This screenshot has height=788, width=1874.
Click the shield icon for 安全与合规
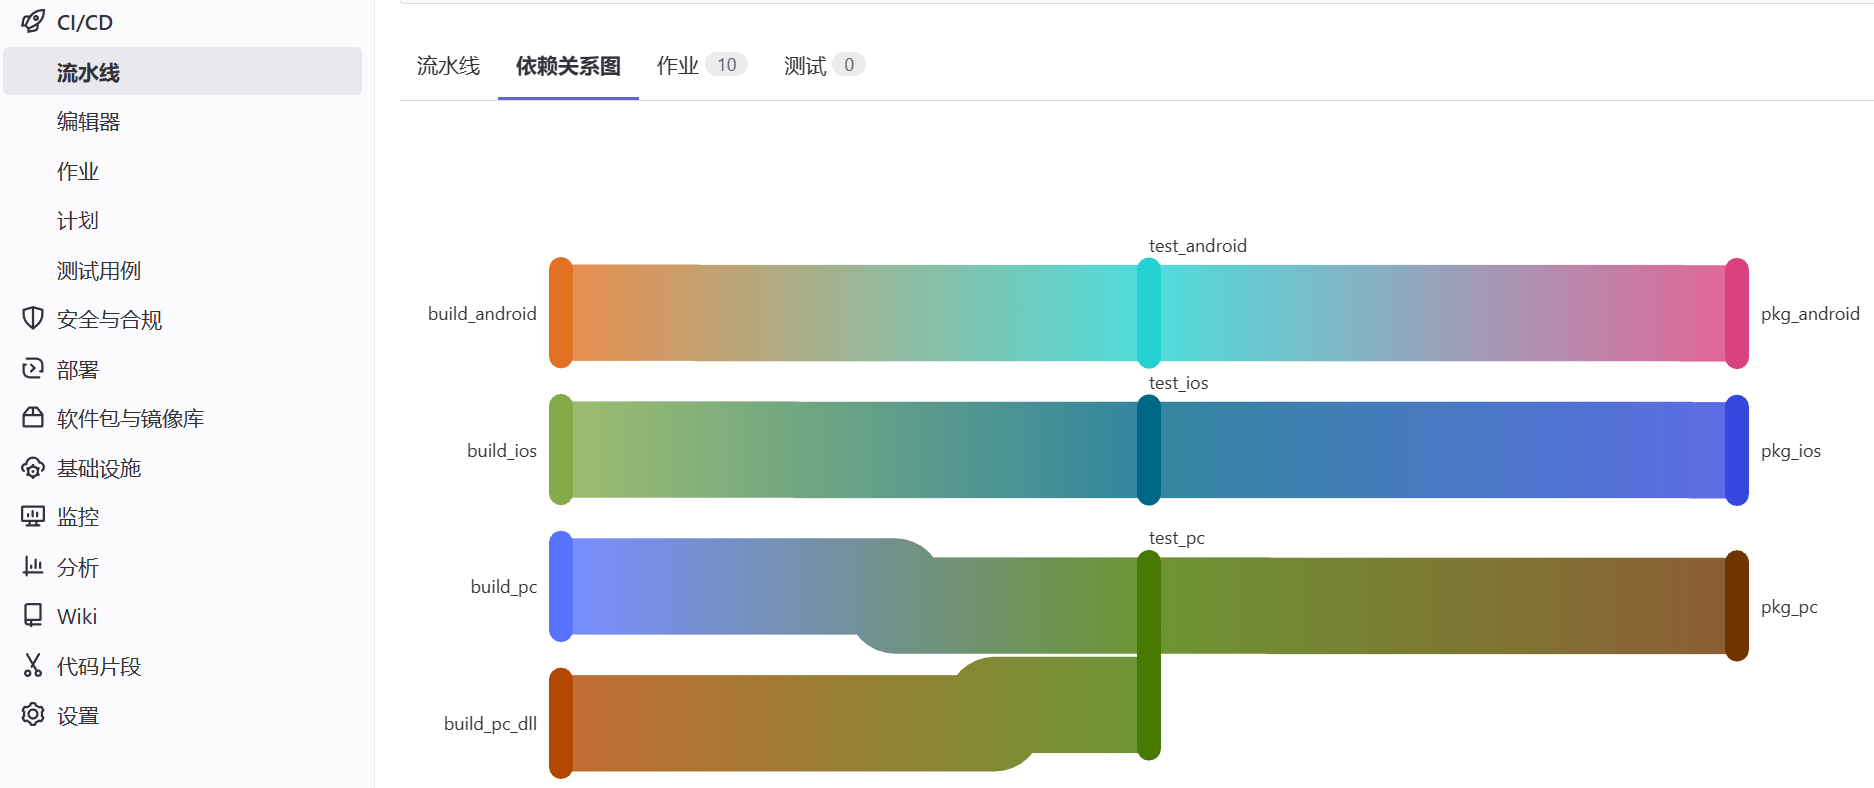[x=33, y=319]
